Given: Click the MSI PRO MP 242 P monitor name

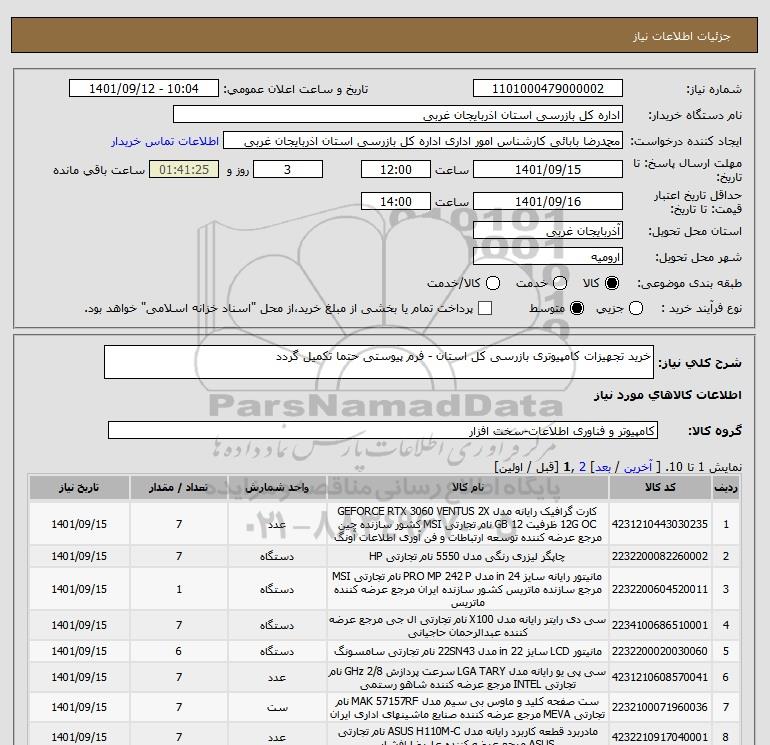Looking at the screenshot, I should pyautogui.click(x=468, y=589).
